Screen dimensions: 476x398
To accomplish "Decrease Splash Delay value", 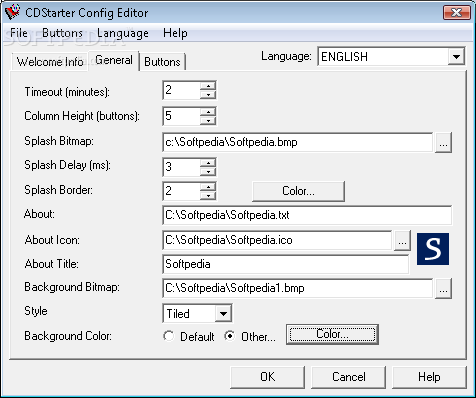I will tap(208, 172).
